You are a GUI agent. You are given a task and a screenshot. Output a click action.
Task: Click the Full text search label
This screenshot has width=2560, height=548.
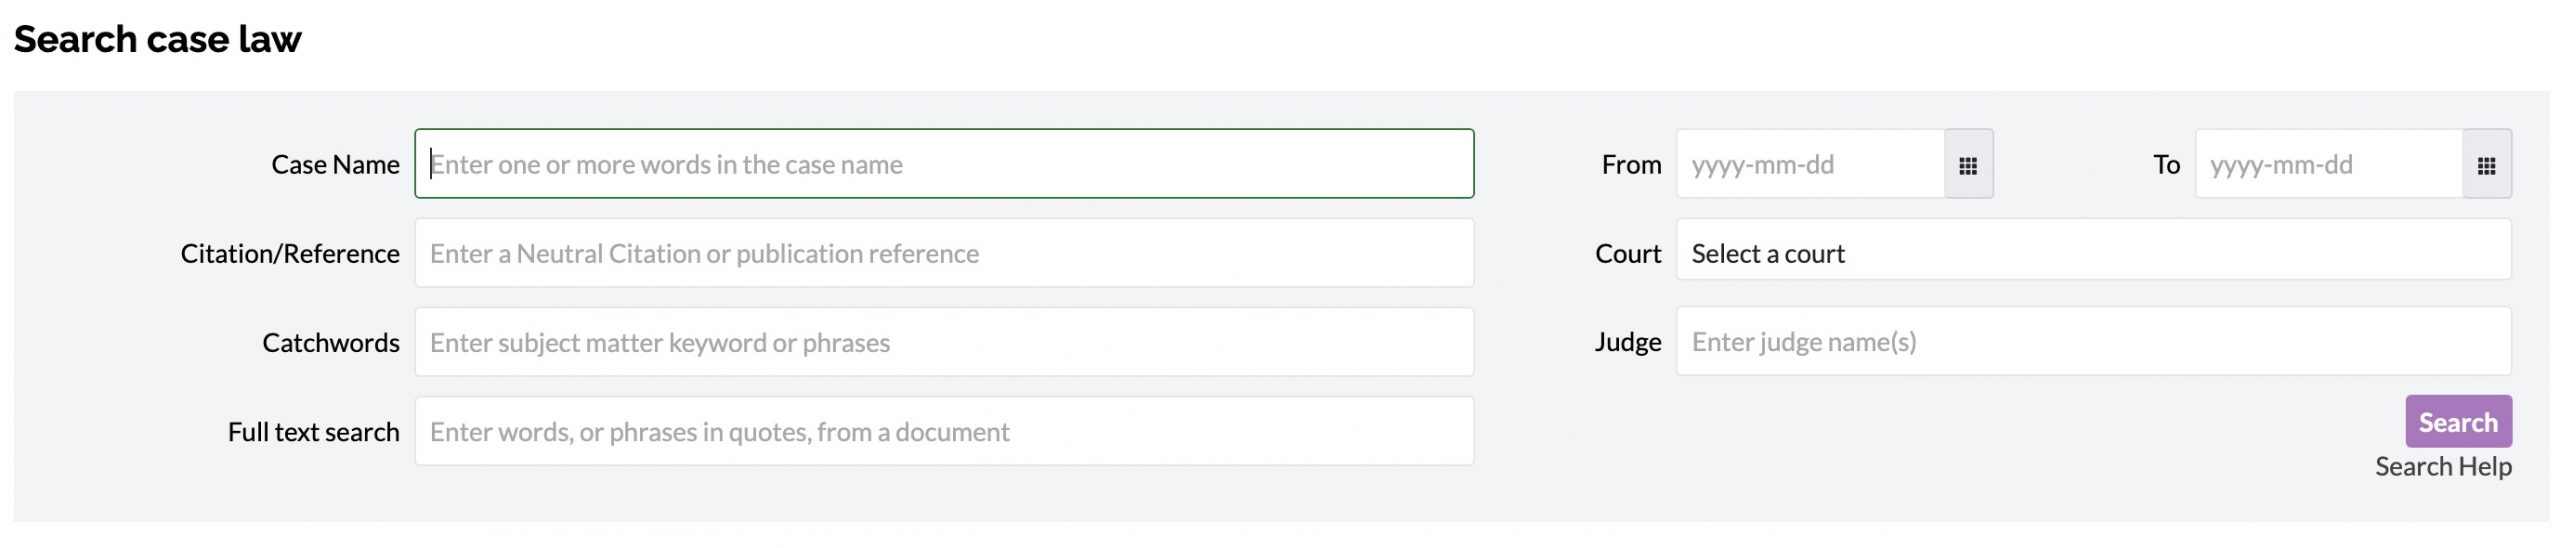click(x=313, y=432)
